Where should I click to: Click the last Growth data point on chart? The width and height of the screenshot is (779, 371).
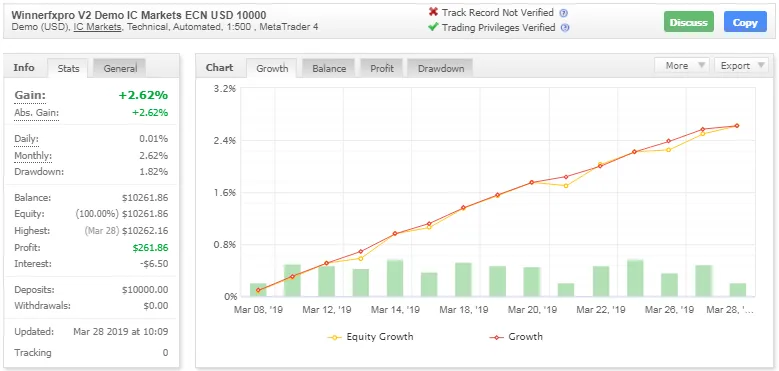(x=736, y=126)
